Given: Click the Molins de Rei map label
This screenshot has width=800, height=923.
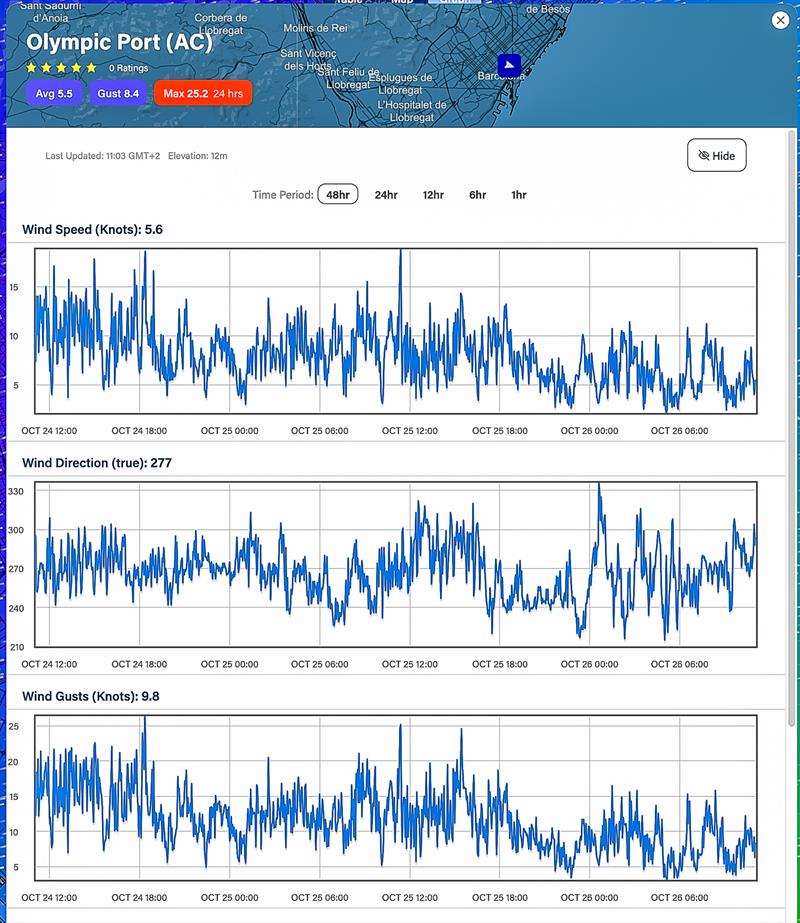Looking at the screenshot, I should tap(315, 28).
